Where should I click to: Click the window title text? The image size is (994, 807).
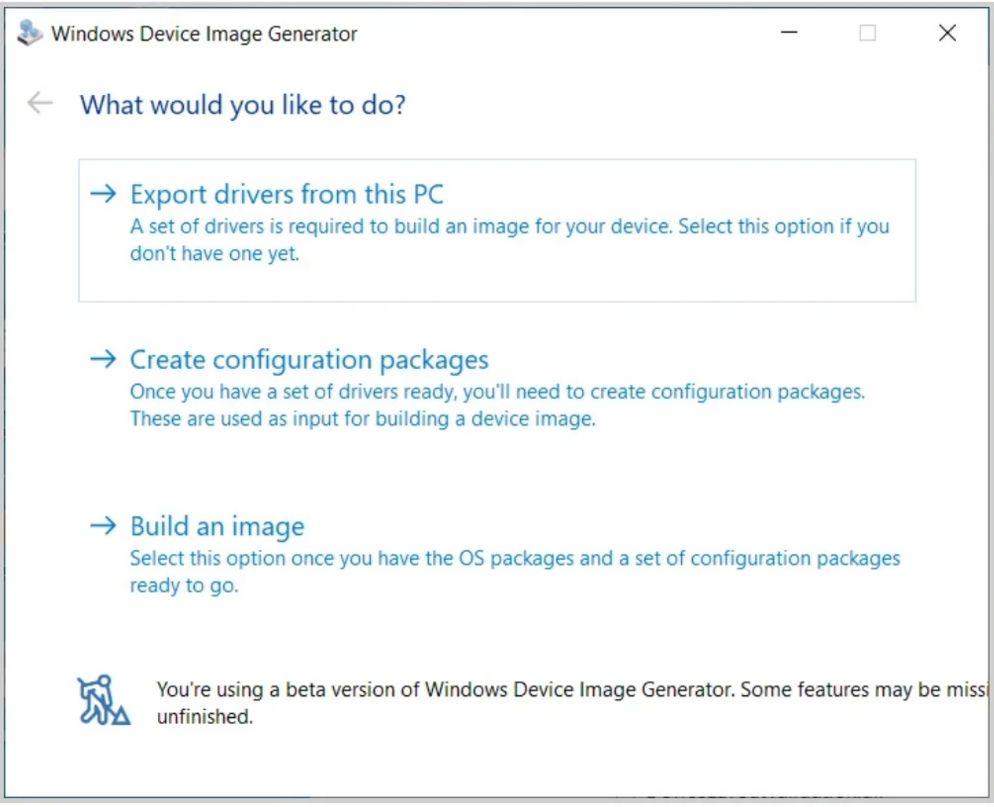coord(204,34)
